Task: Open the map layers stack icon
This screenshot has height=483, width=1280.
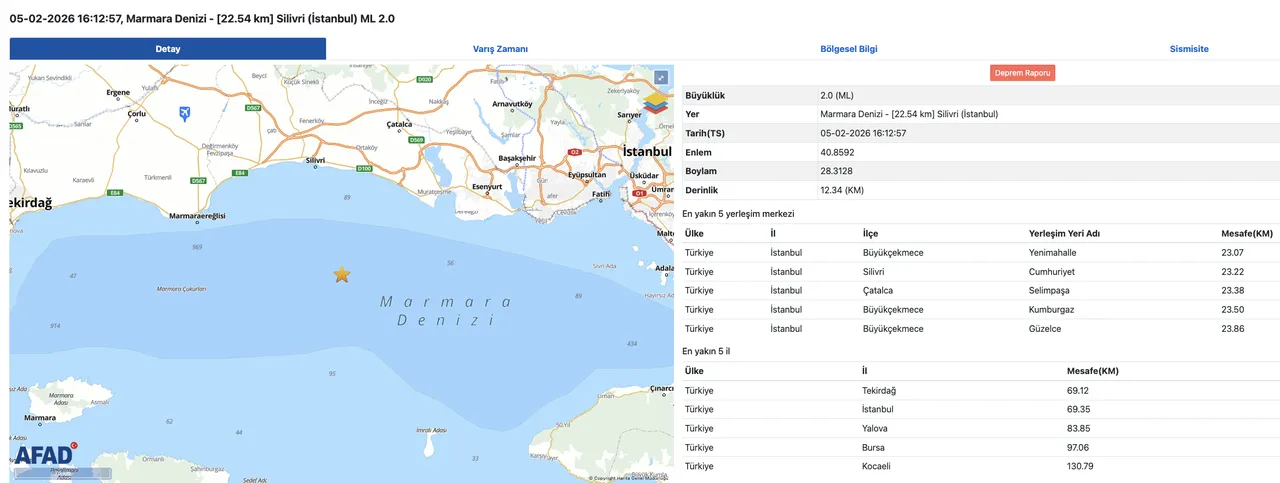Action: coord(657,103)
